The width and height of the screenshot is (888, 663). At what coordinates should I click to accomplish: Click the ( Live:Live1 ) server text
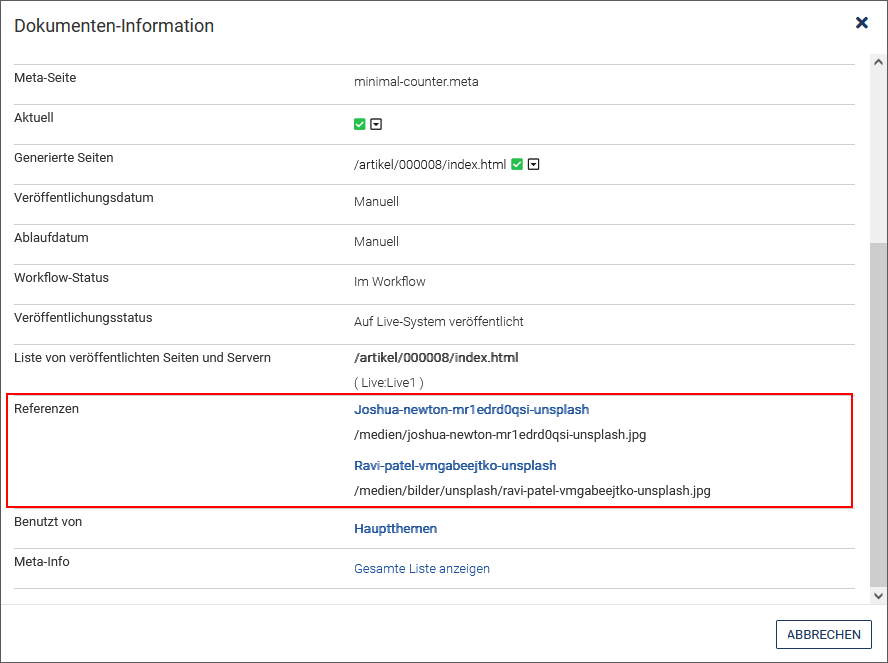[x=389, y=383]
